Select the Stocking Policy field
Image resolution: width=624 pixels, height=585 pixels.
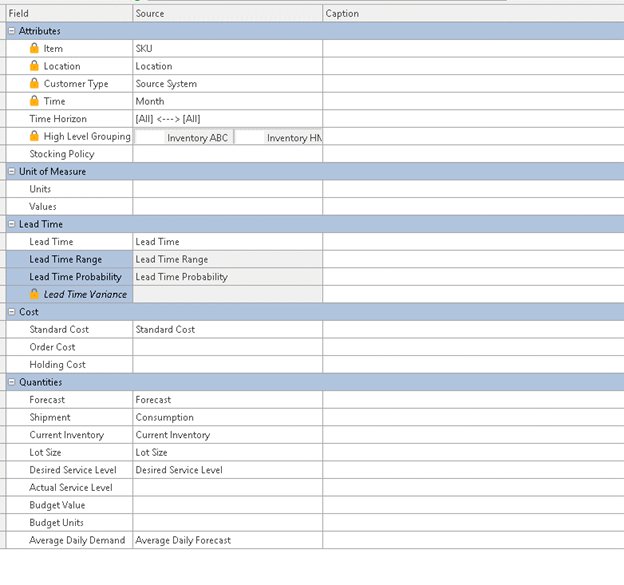click(69, 154)
